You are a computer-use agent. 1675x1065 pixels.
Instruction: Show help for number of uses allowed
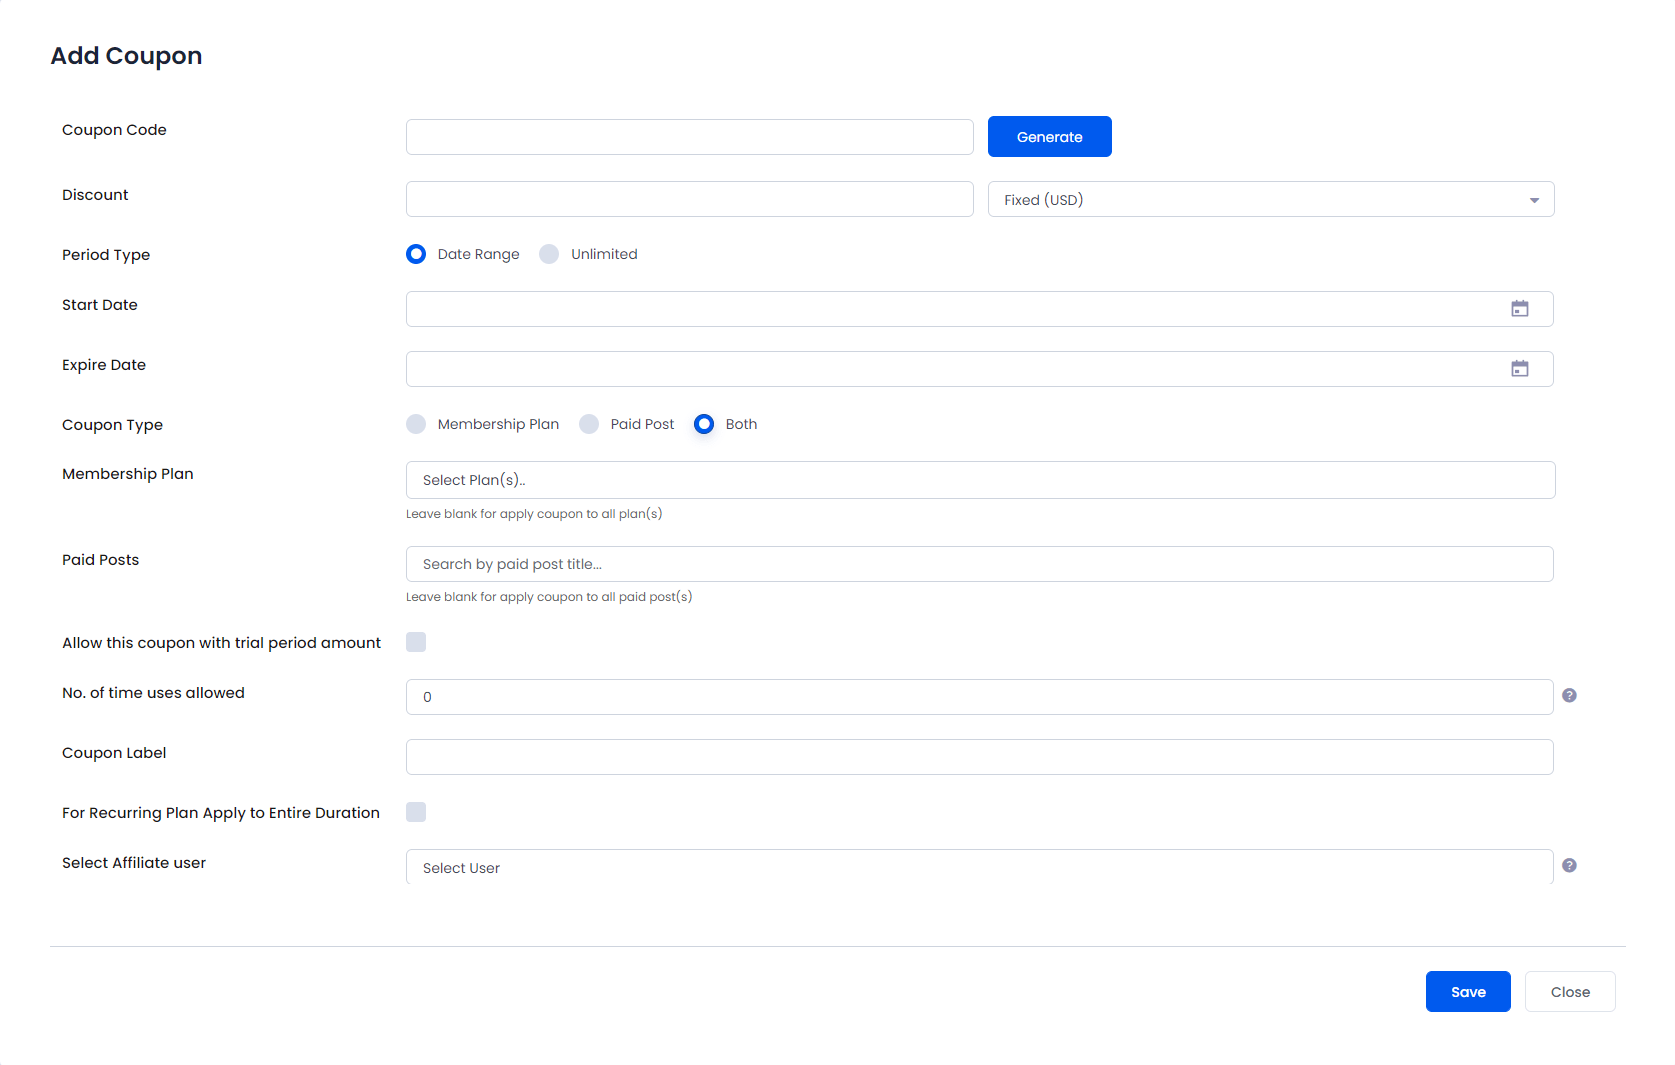click(x=1569, y=695)
